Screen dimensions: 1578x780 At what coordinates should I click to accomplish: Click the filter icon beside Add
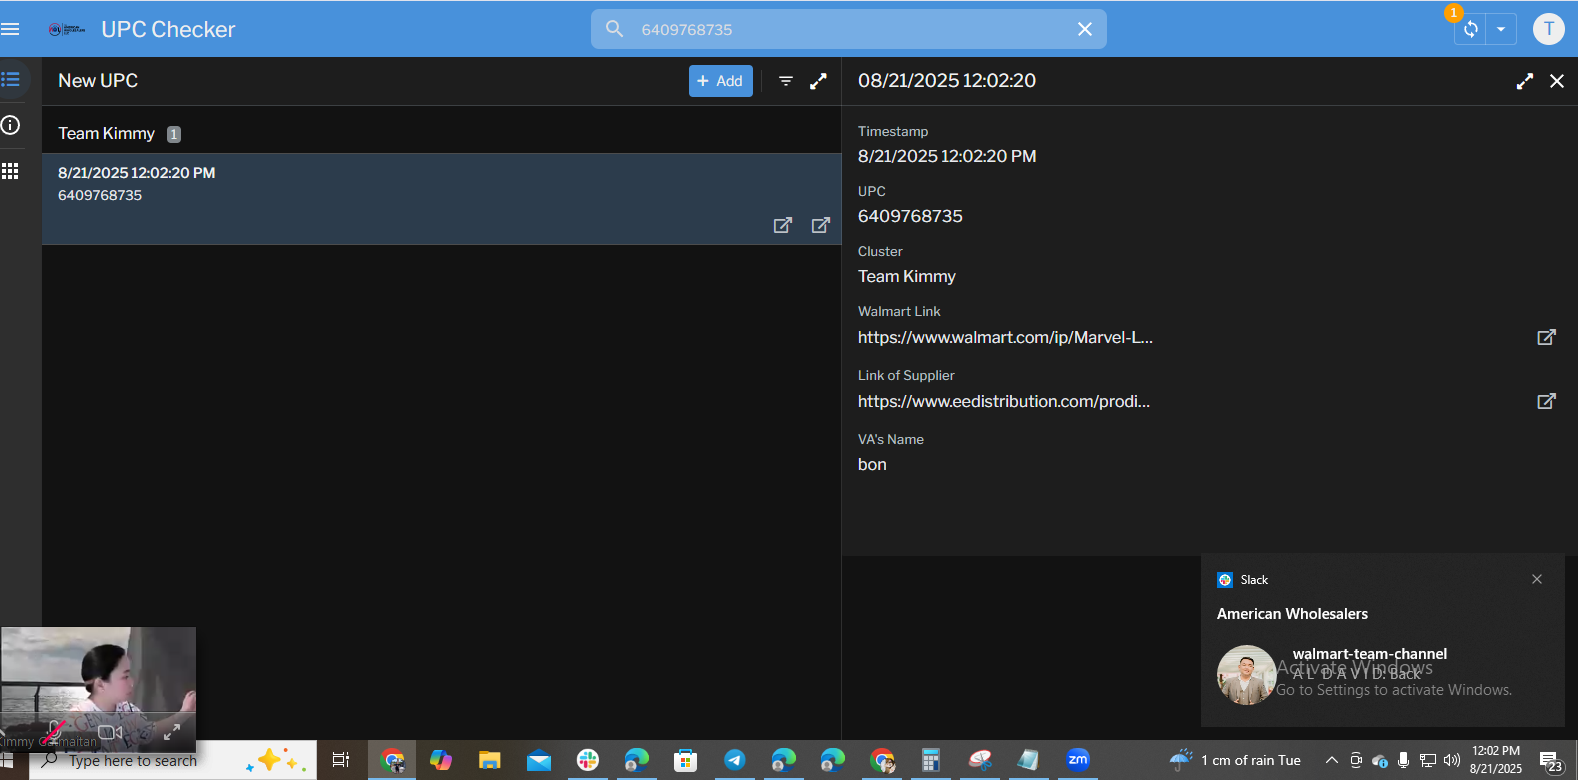click(x=786, y=81)
